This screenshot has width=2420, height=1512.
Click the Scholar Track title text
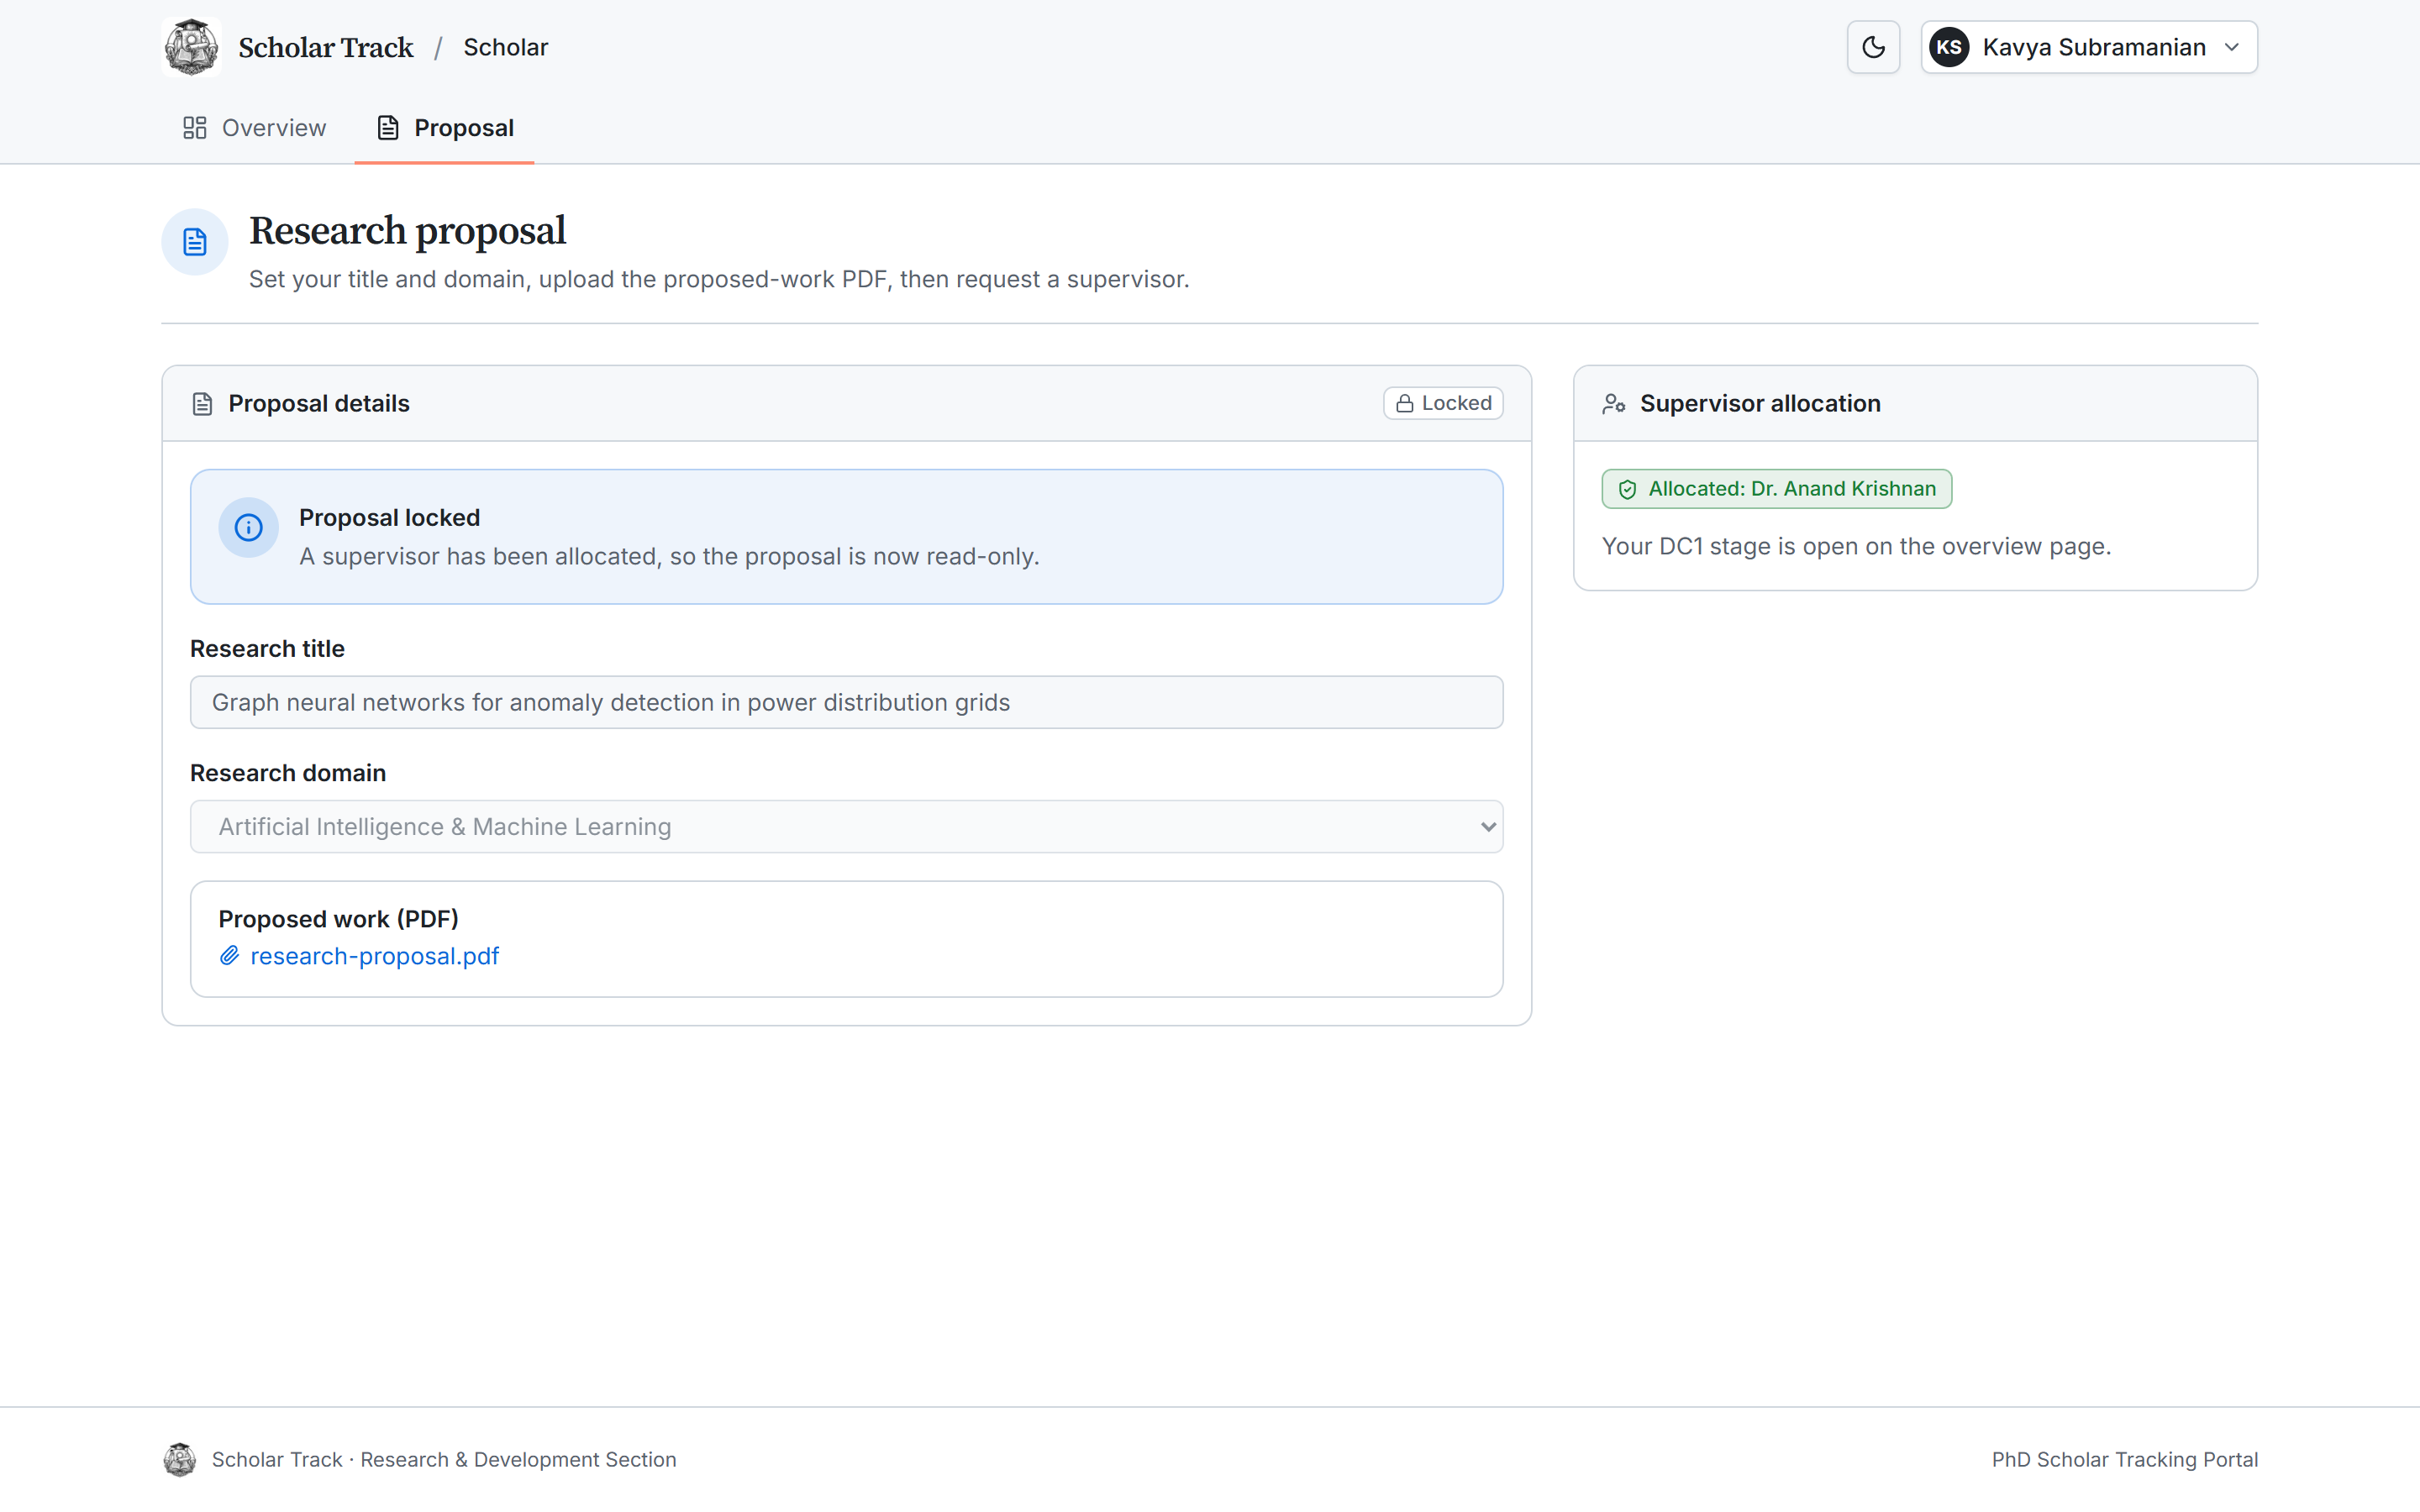(326, 47)
